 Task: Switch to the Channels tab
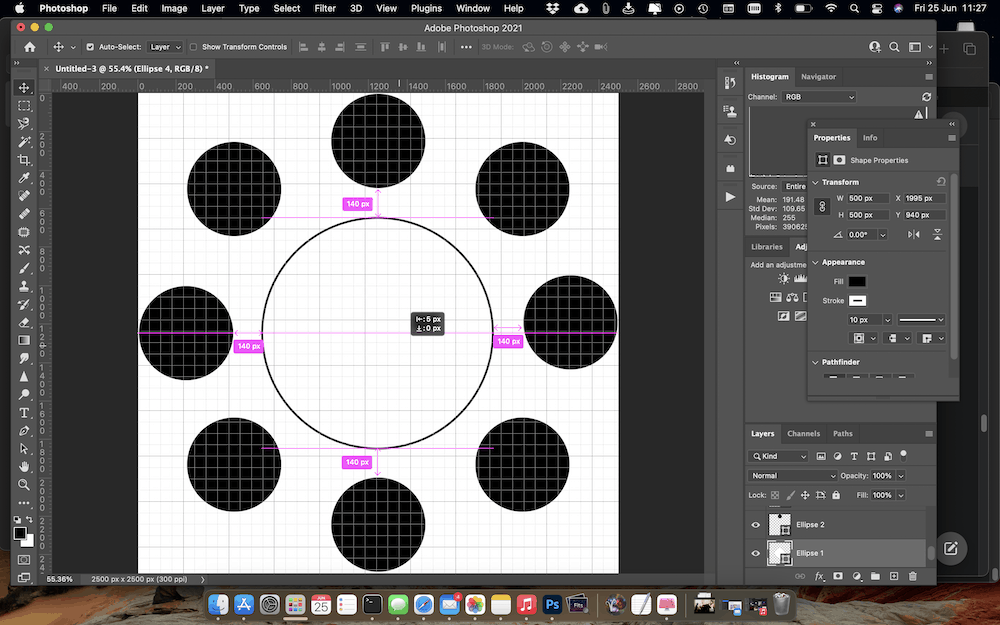tap(804, 434)
